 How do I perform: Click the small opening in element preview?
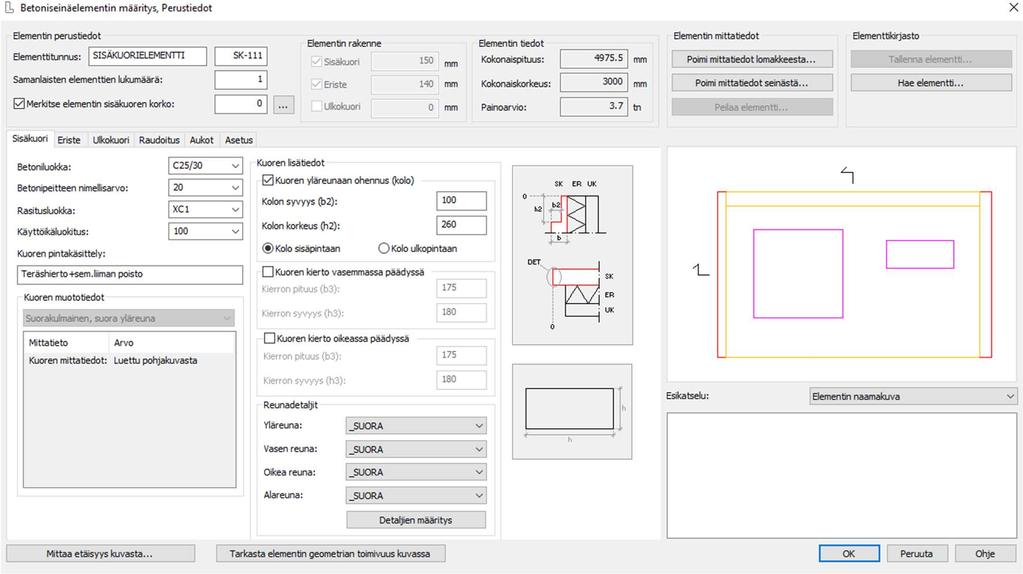[920, 254]
